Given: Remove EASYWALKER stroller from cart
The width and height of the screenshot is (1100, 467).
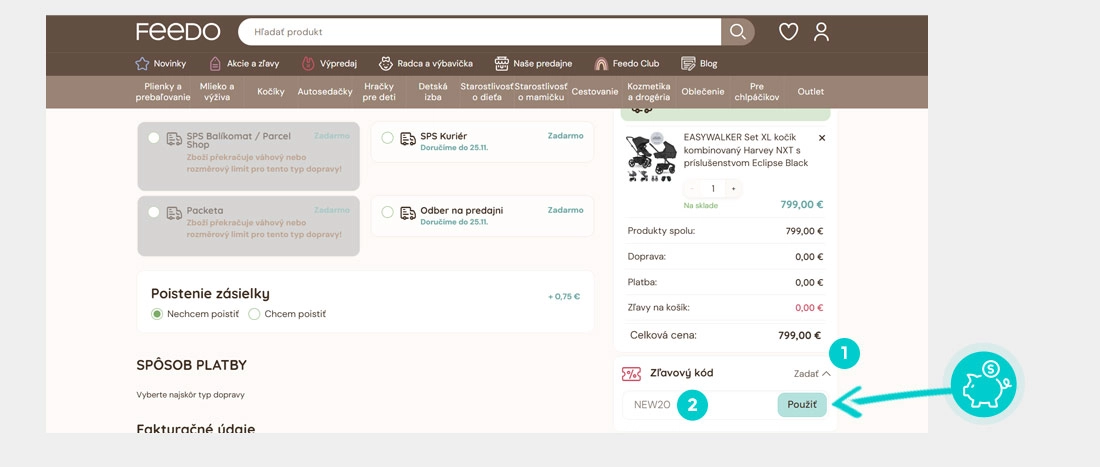Looking at the screenshot, I should point(822,138).
